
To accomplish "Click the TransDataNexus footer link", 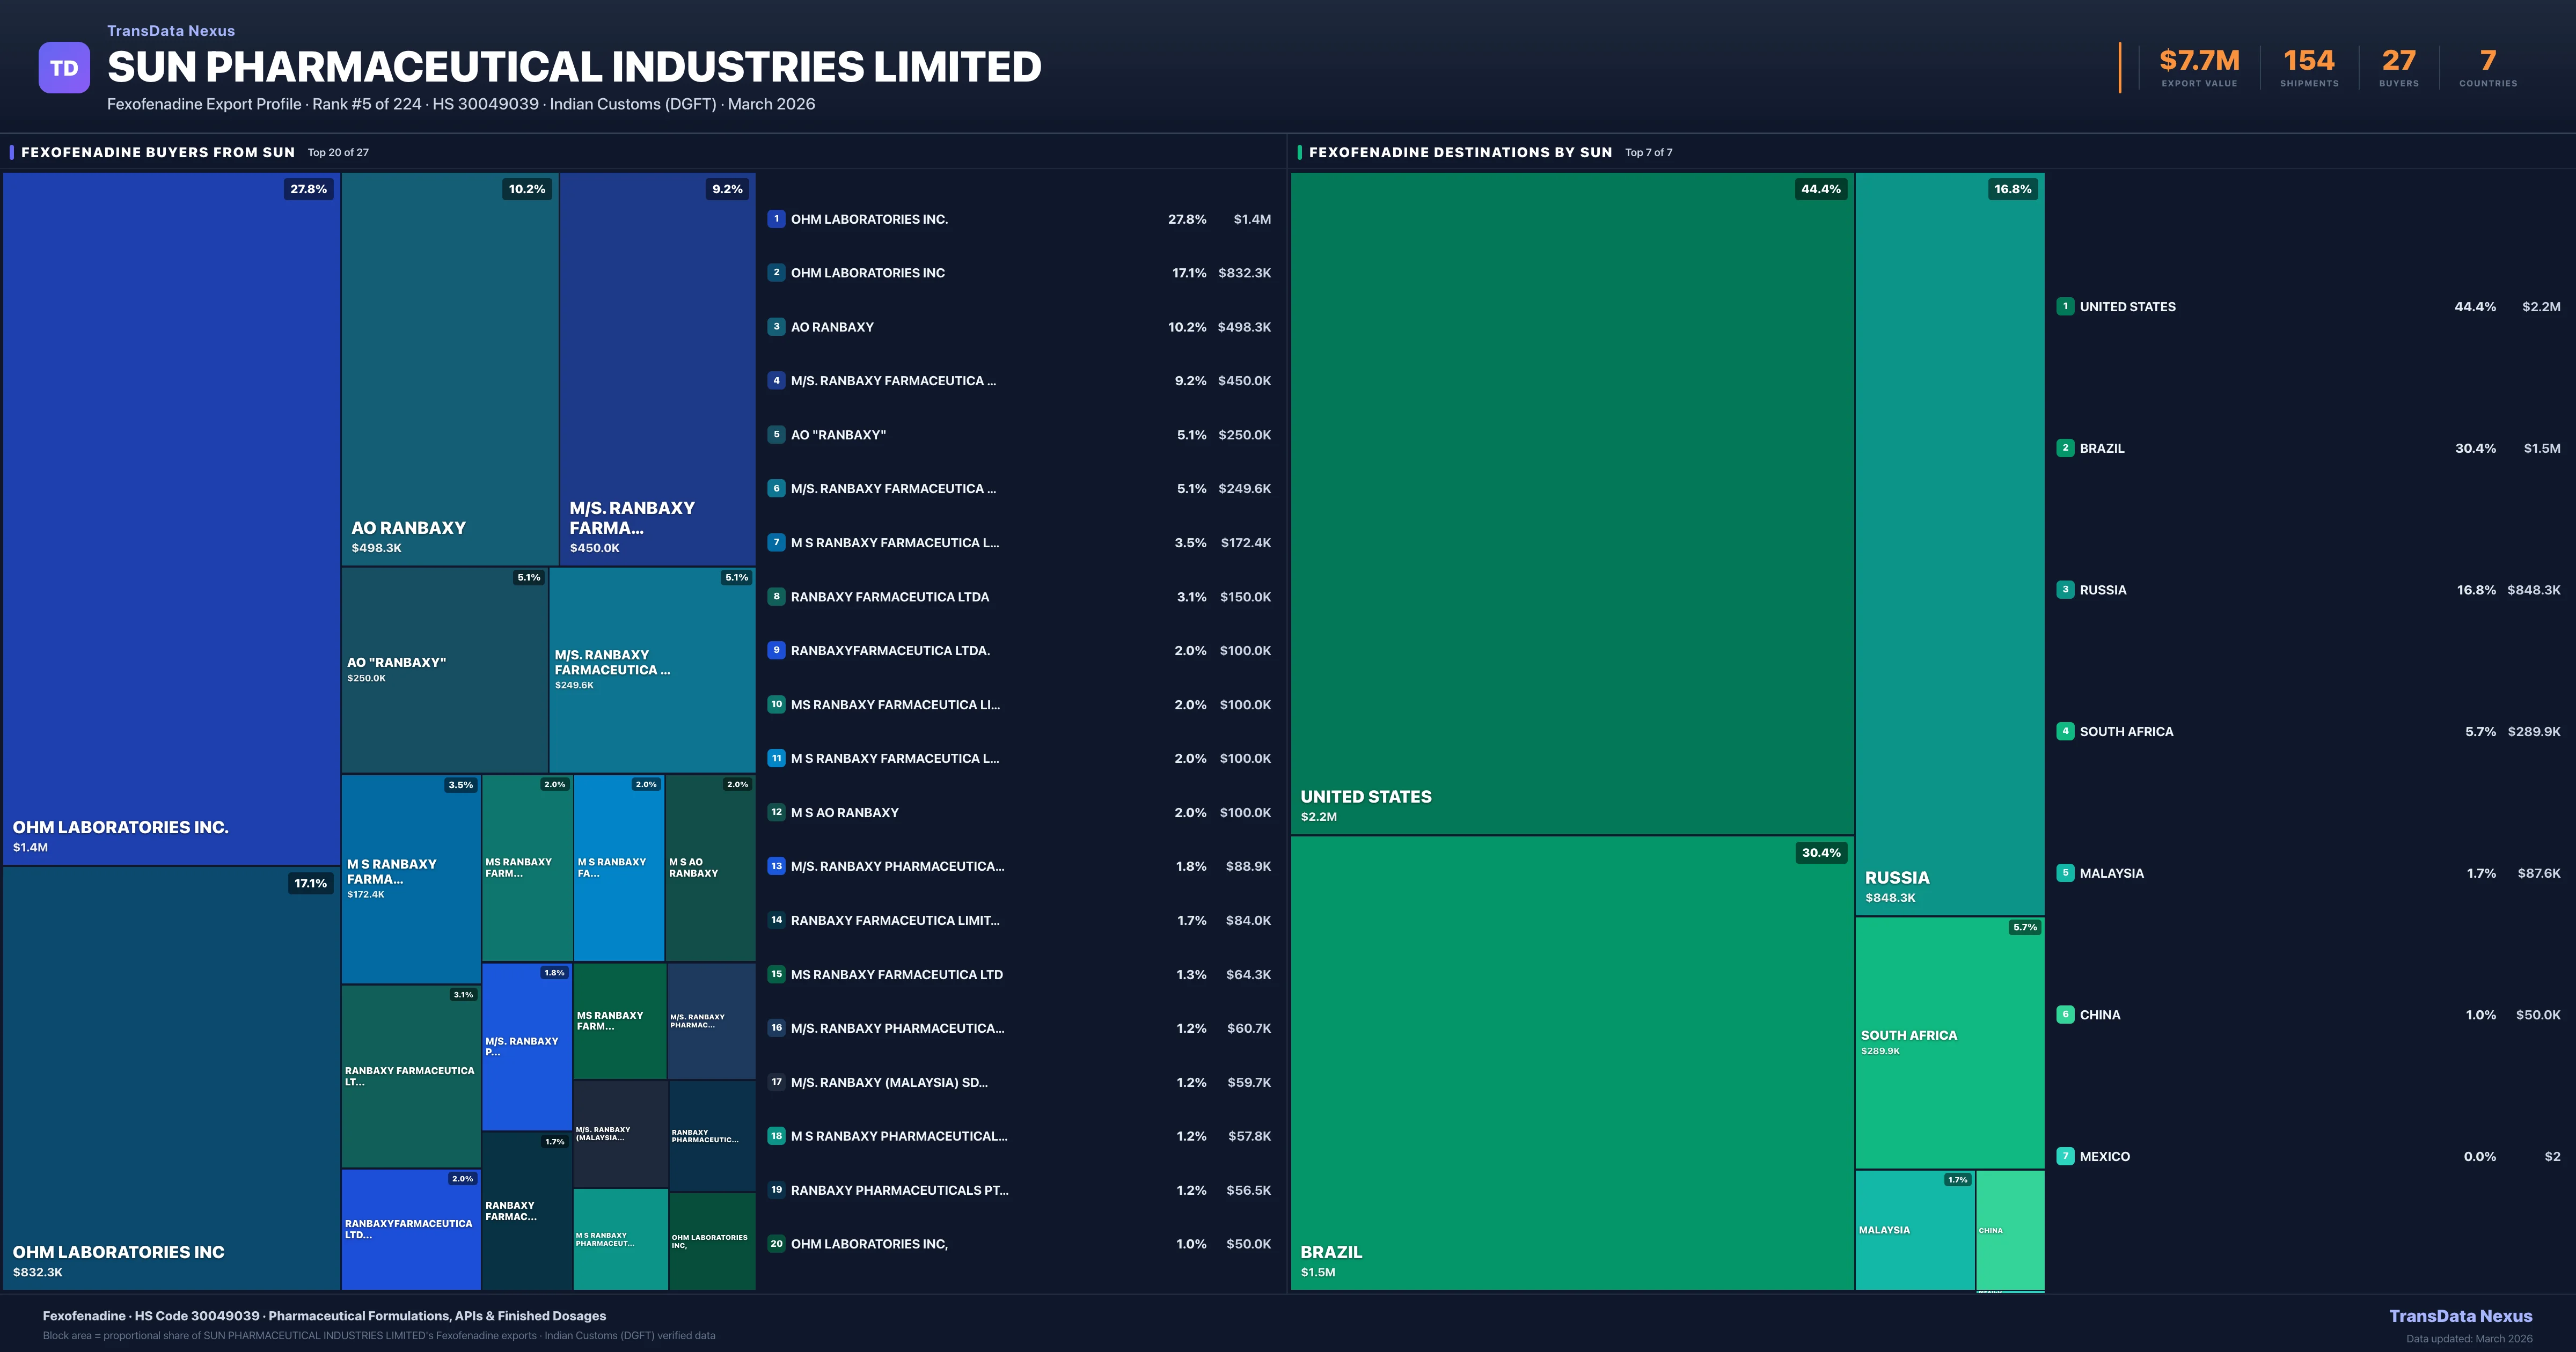I will (x=2460, y=1316).
